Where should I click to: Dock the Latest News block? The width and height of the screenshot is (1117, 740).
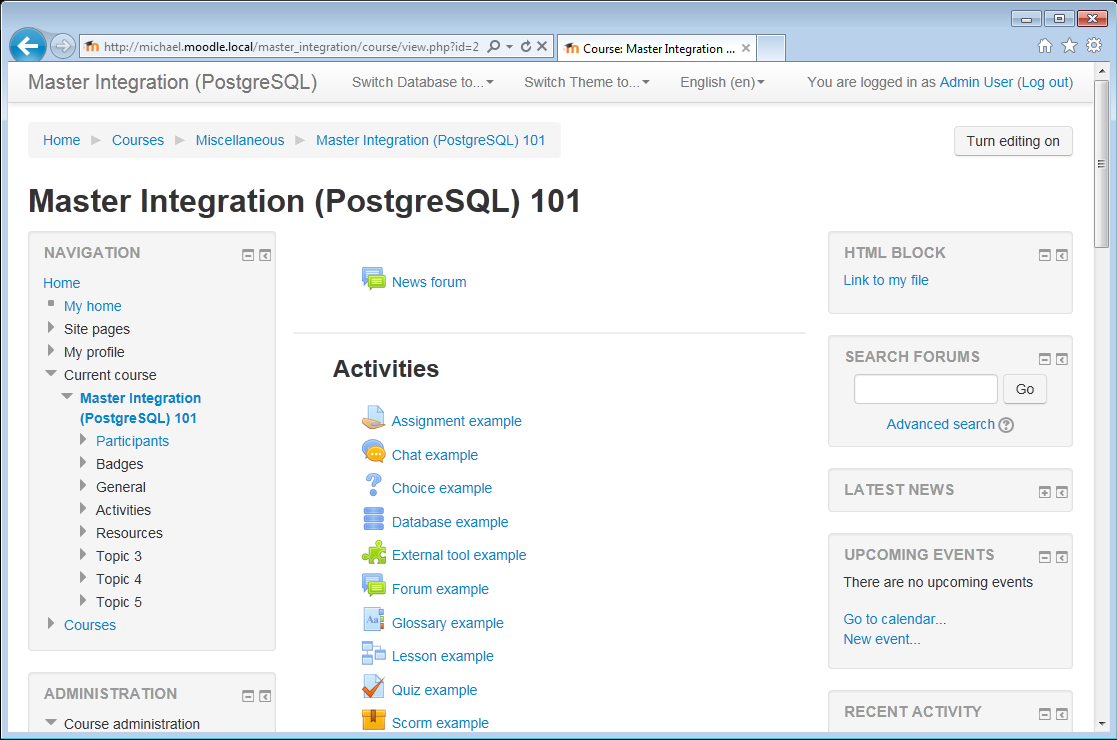[1061, 492]
